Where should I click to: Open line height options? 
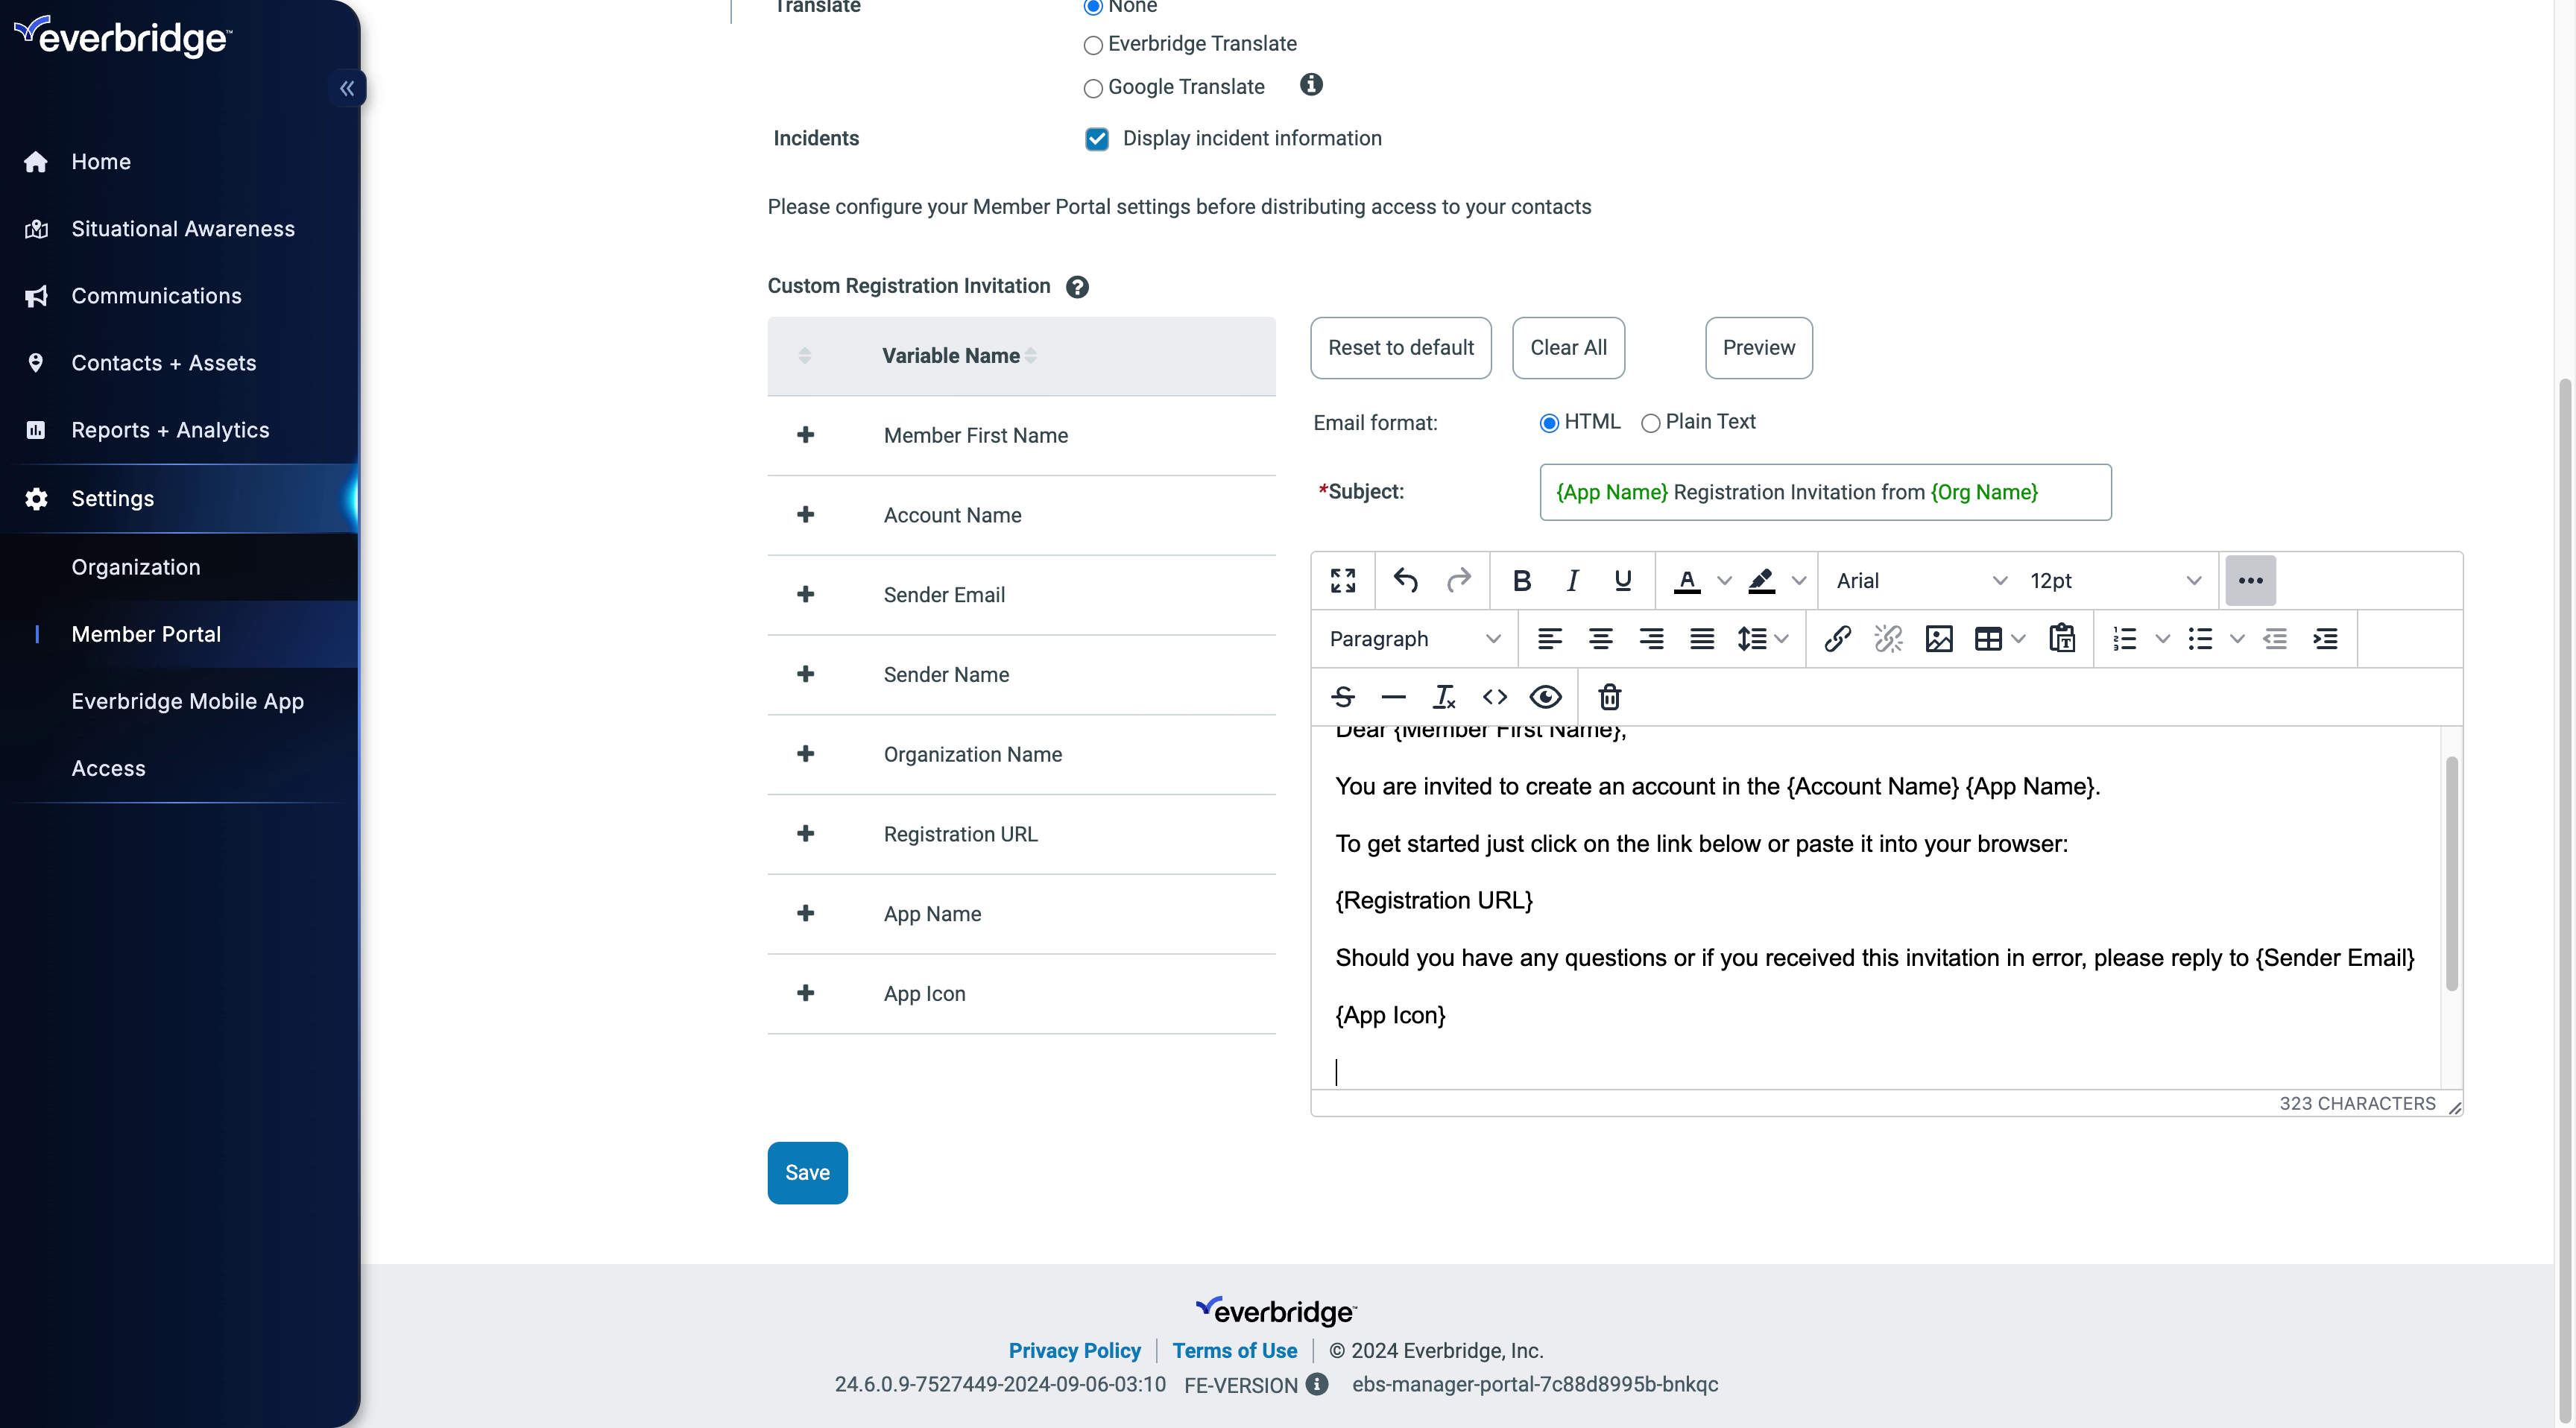(x=1762, y=639)
